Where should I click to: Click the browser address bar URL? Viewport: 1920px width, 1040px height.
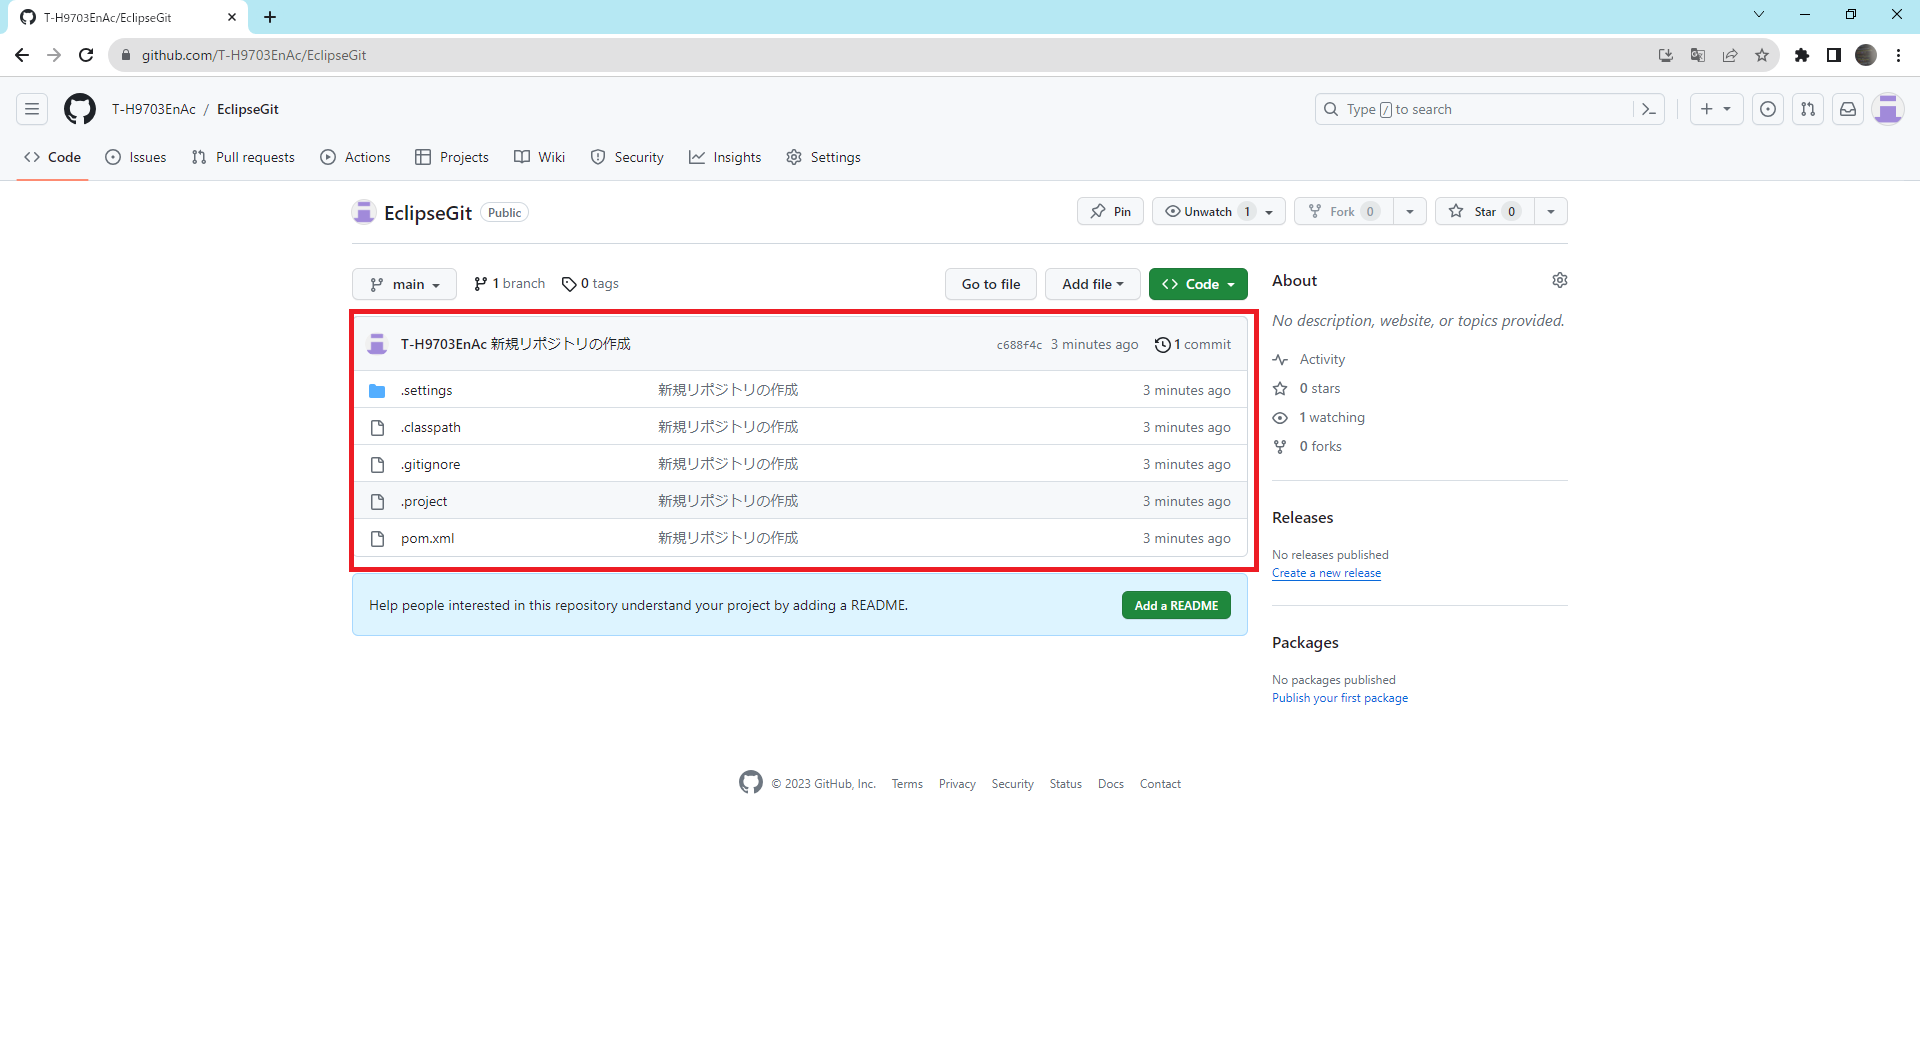(254, 55)
